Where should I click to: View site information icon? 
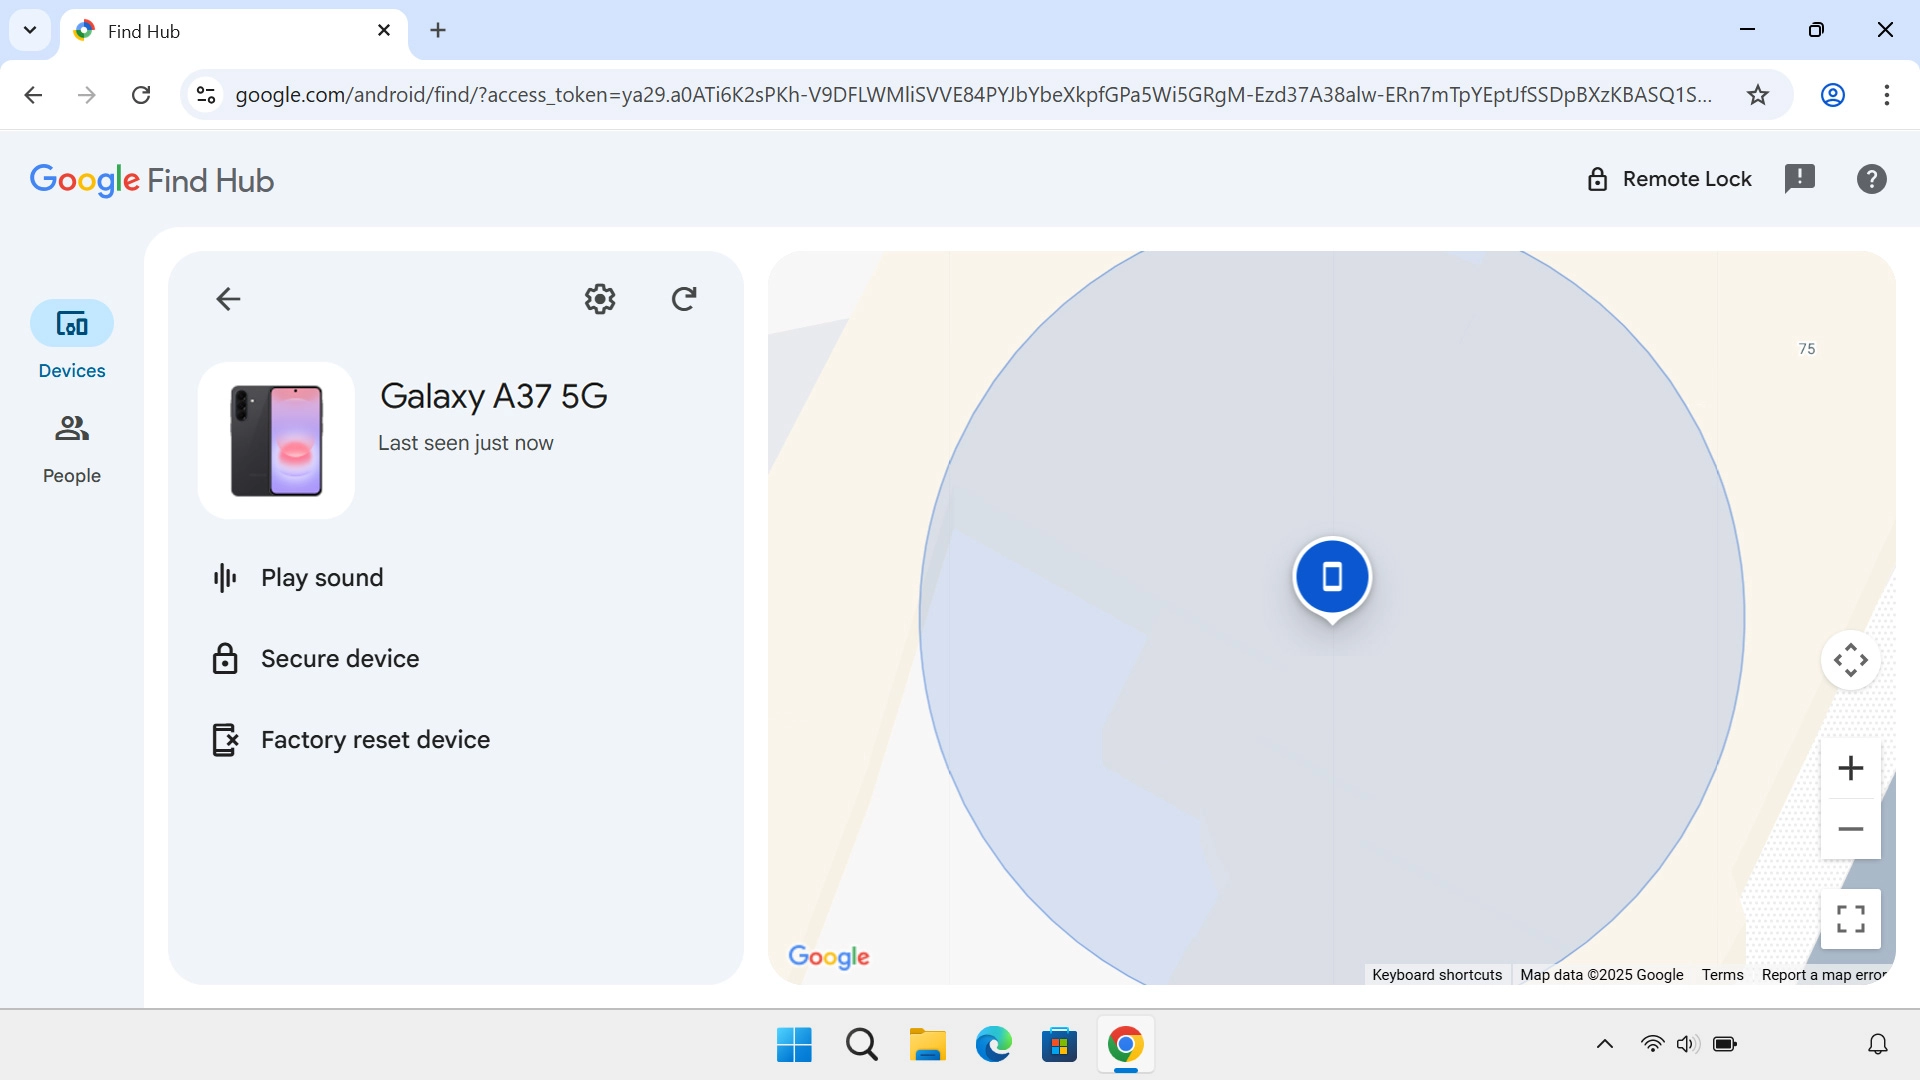point(206,95)
